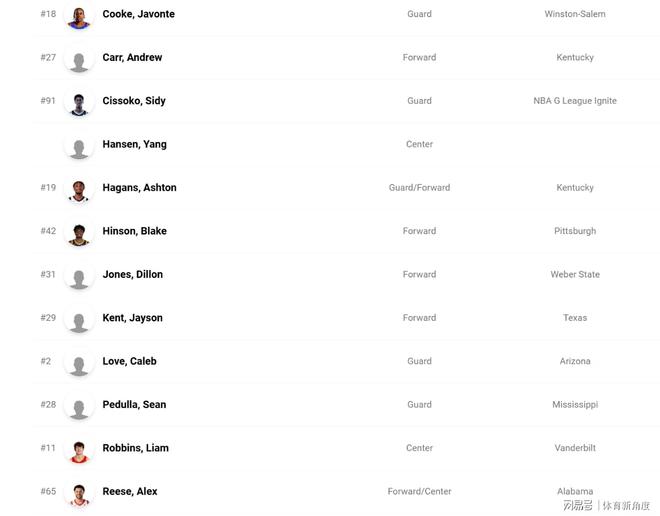Image resolution: width=660 pixels, height=516 pixels.
Task: Open the Hagans, Ashton profile link
Action: [139, 187]
